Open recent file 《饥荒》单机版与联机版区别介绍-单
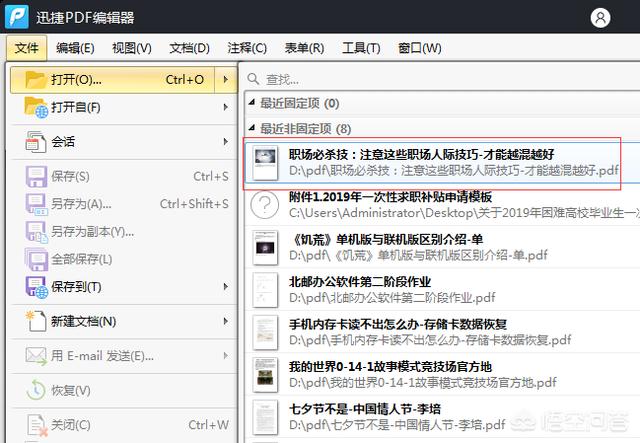Image resolution: width=640 pixels, height=443 pixels. [442, 247]
